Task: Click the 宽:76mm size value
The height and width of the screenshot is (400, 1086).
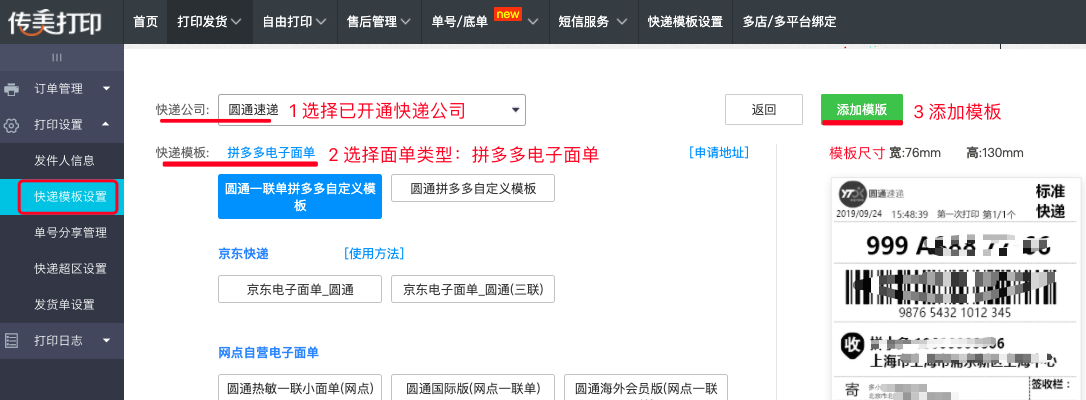Action: coord(915,153)
